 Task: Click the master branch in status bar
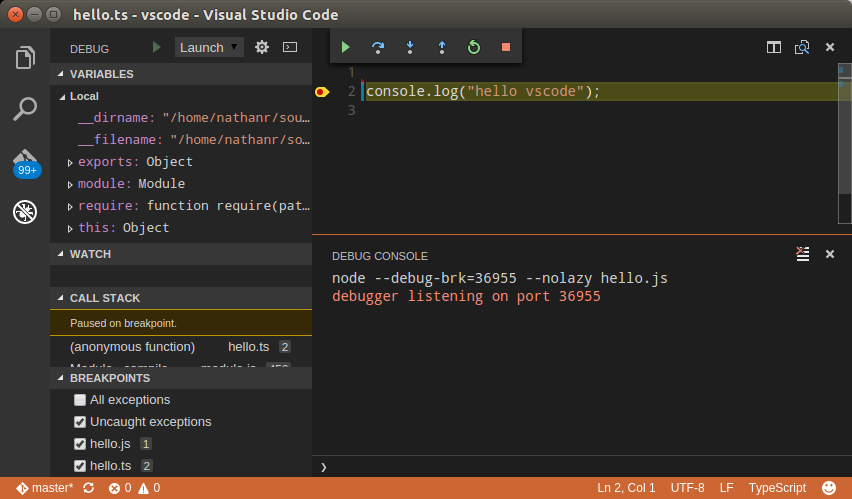pyautogui.click(x=45, y=488)
